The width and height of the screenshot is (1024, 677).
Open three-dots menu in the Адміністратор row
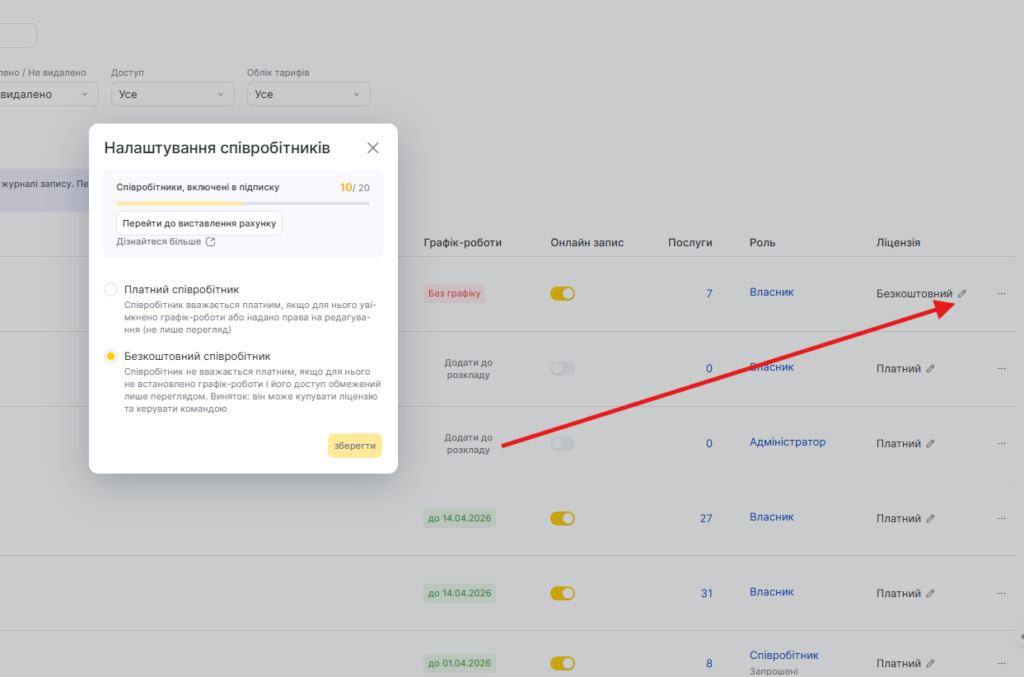click(1001, 444)
